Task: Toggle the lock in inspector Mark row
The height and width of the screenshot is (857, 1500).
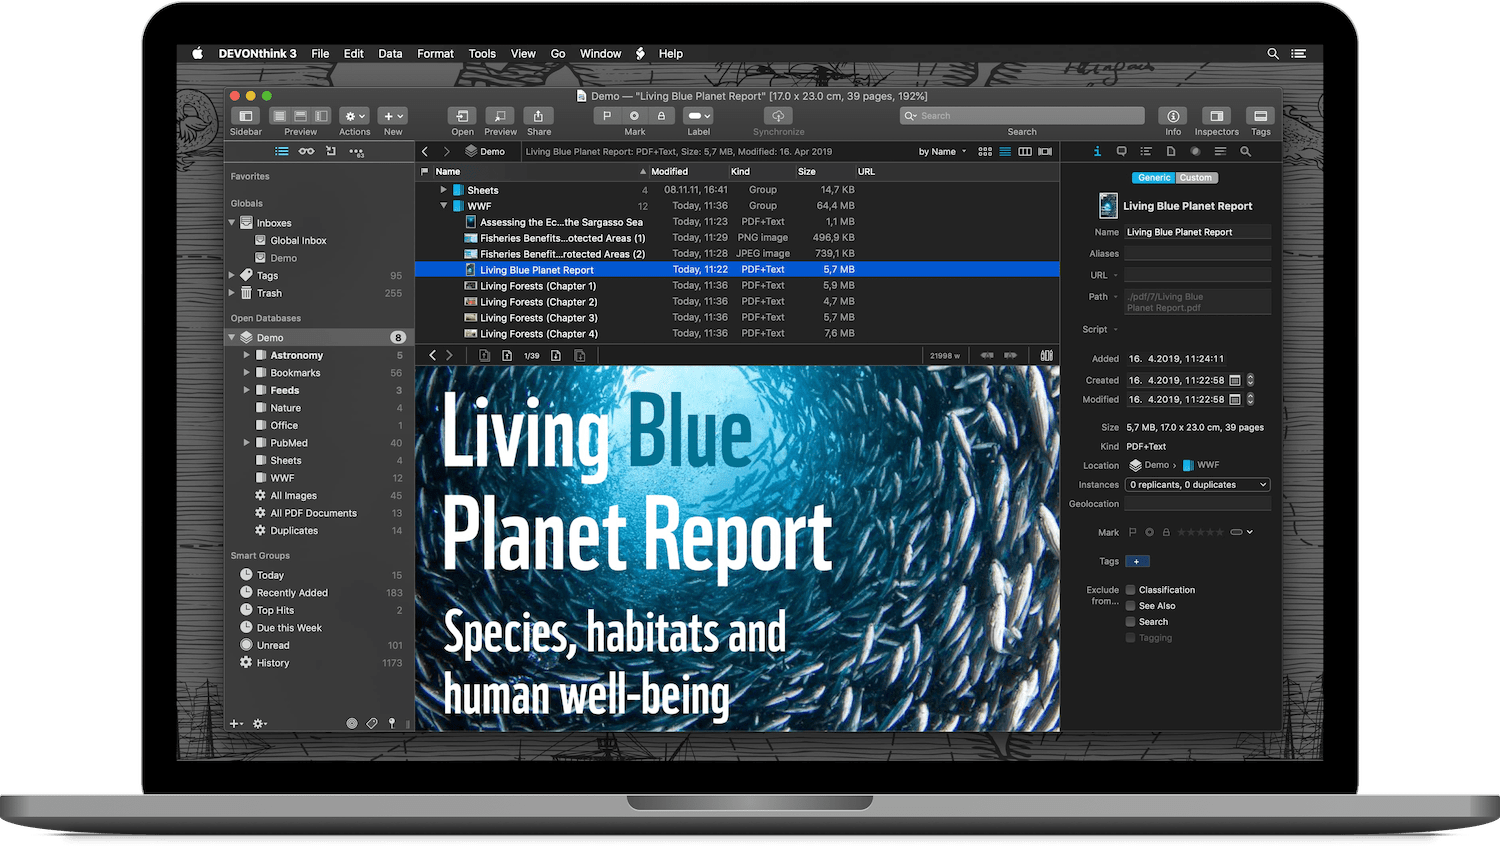Action: pos(1166,532)
